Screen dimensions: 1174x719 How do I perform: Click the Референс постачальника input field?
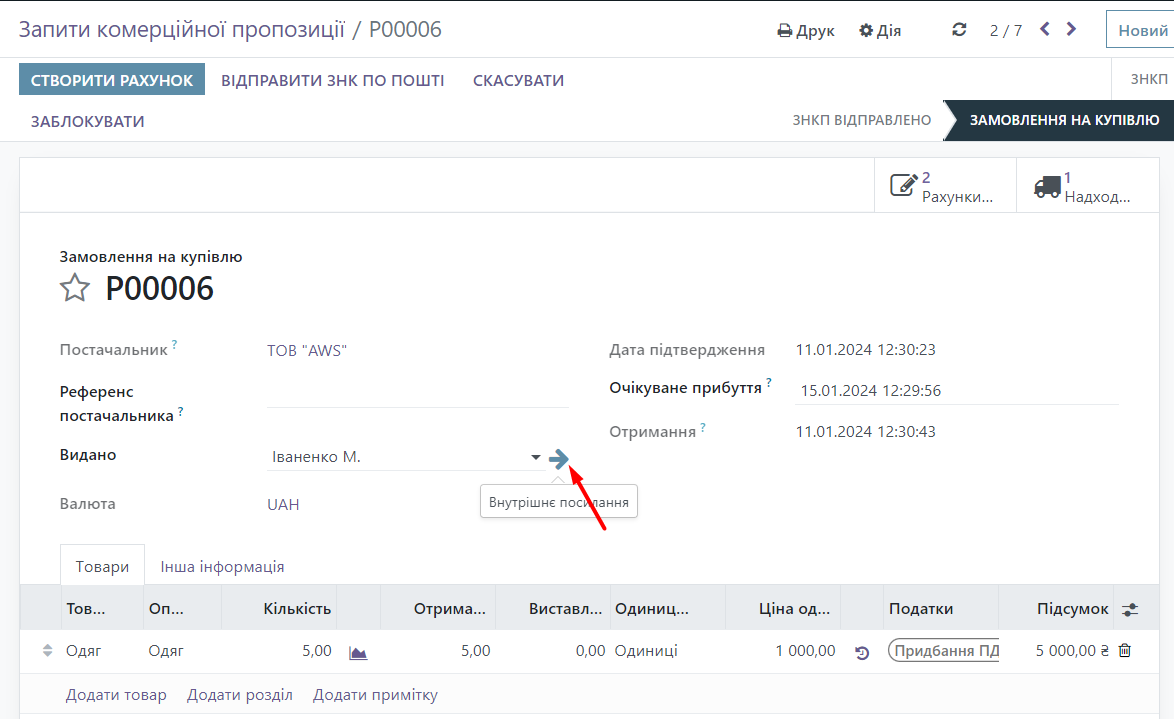point(417,393)
